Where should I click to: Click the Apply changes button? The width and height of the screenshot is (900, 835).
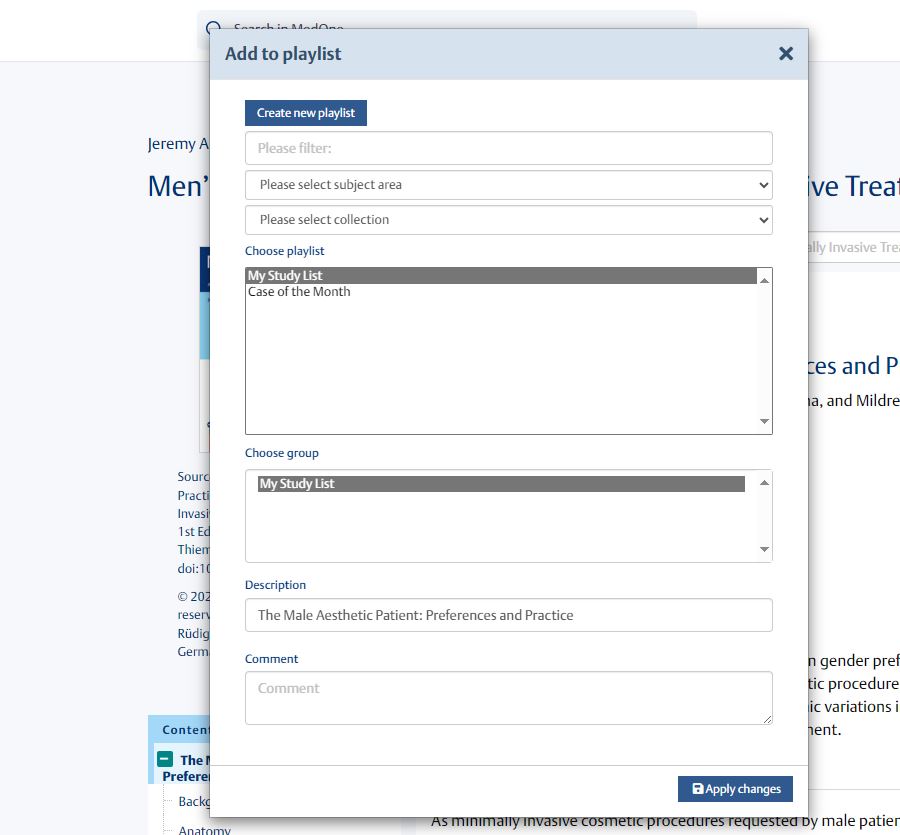click(x=735, y=789)
